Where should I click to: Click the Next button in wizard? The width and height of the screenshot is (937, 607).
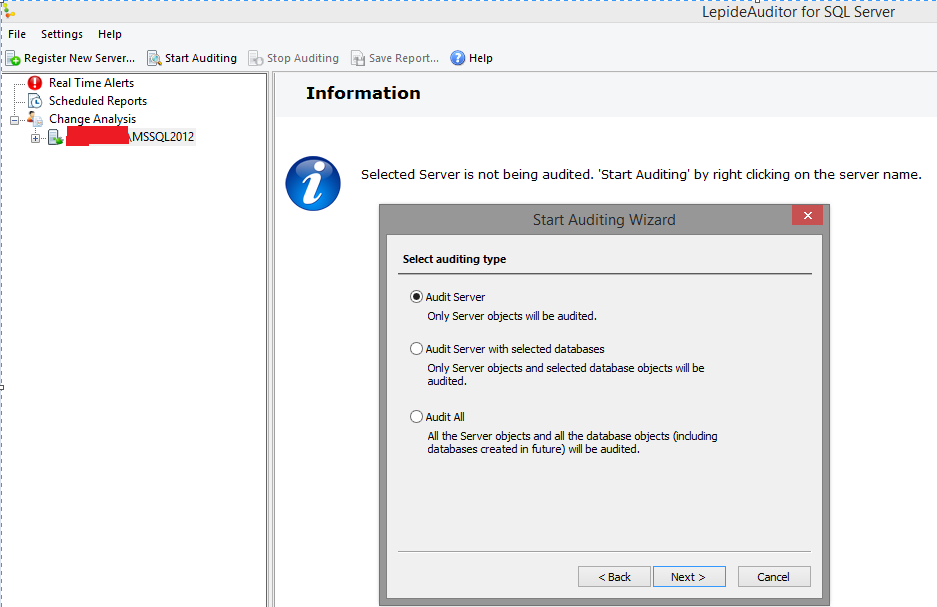coord(688,577)
